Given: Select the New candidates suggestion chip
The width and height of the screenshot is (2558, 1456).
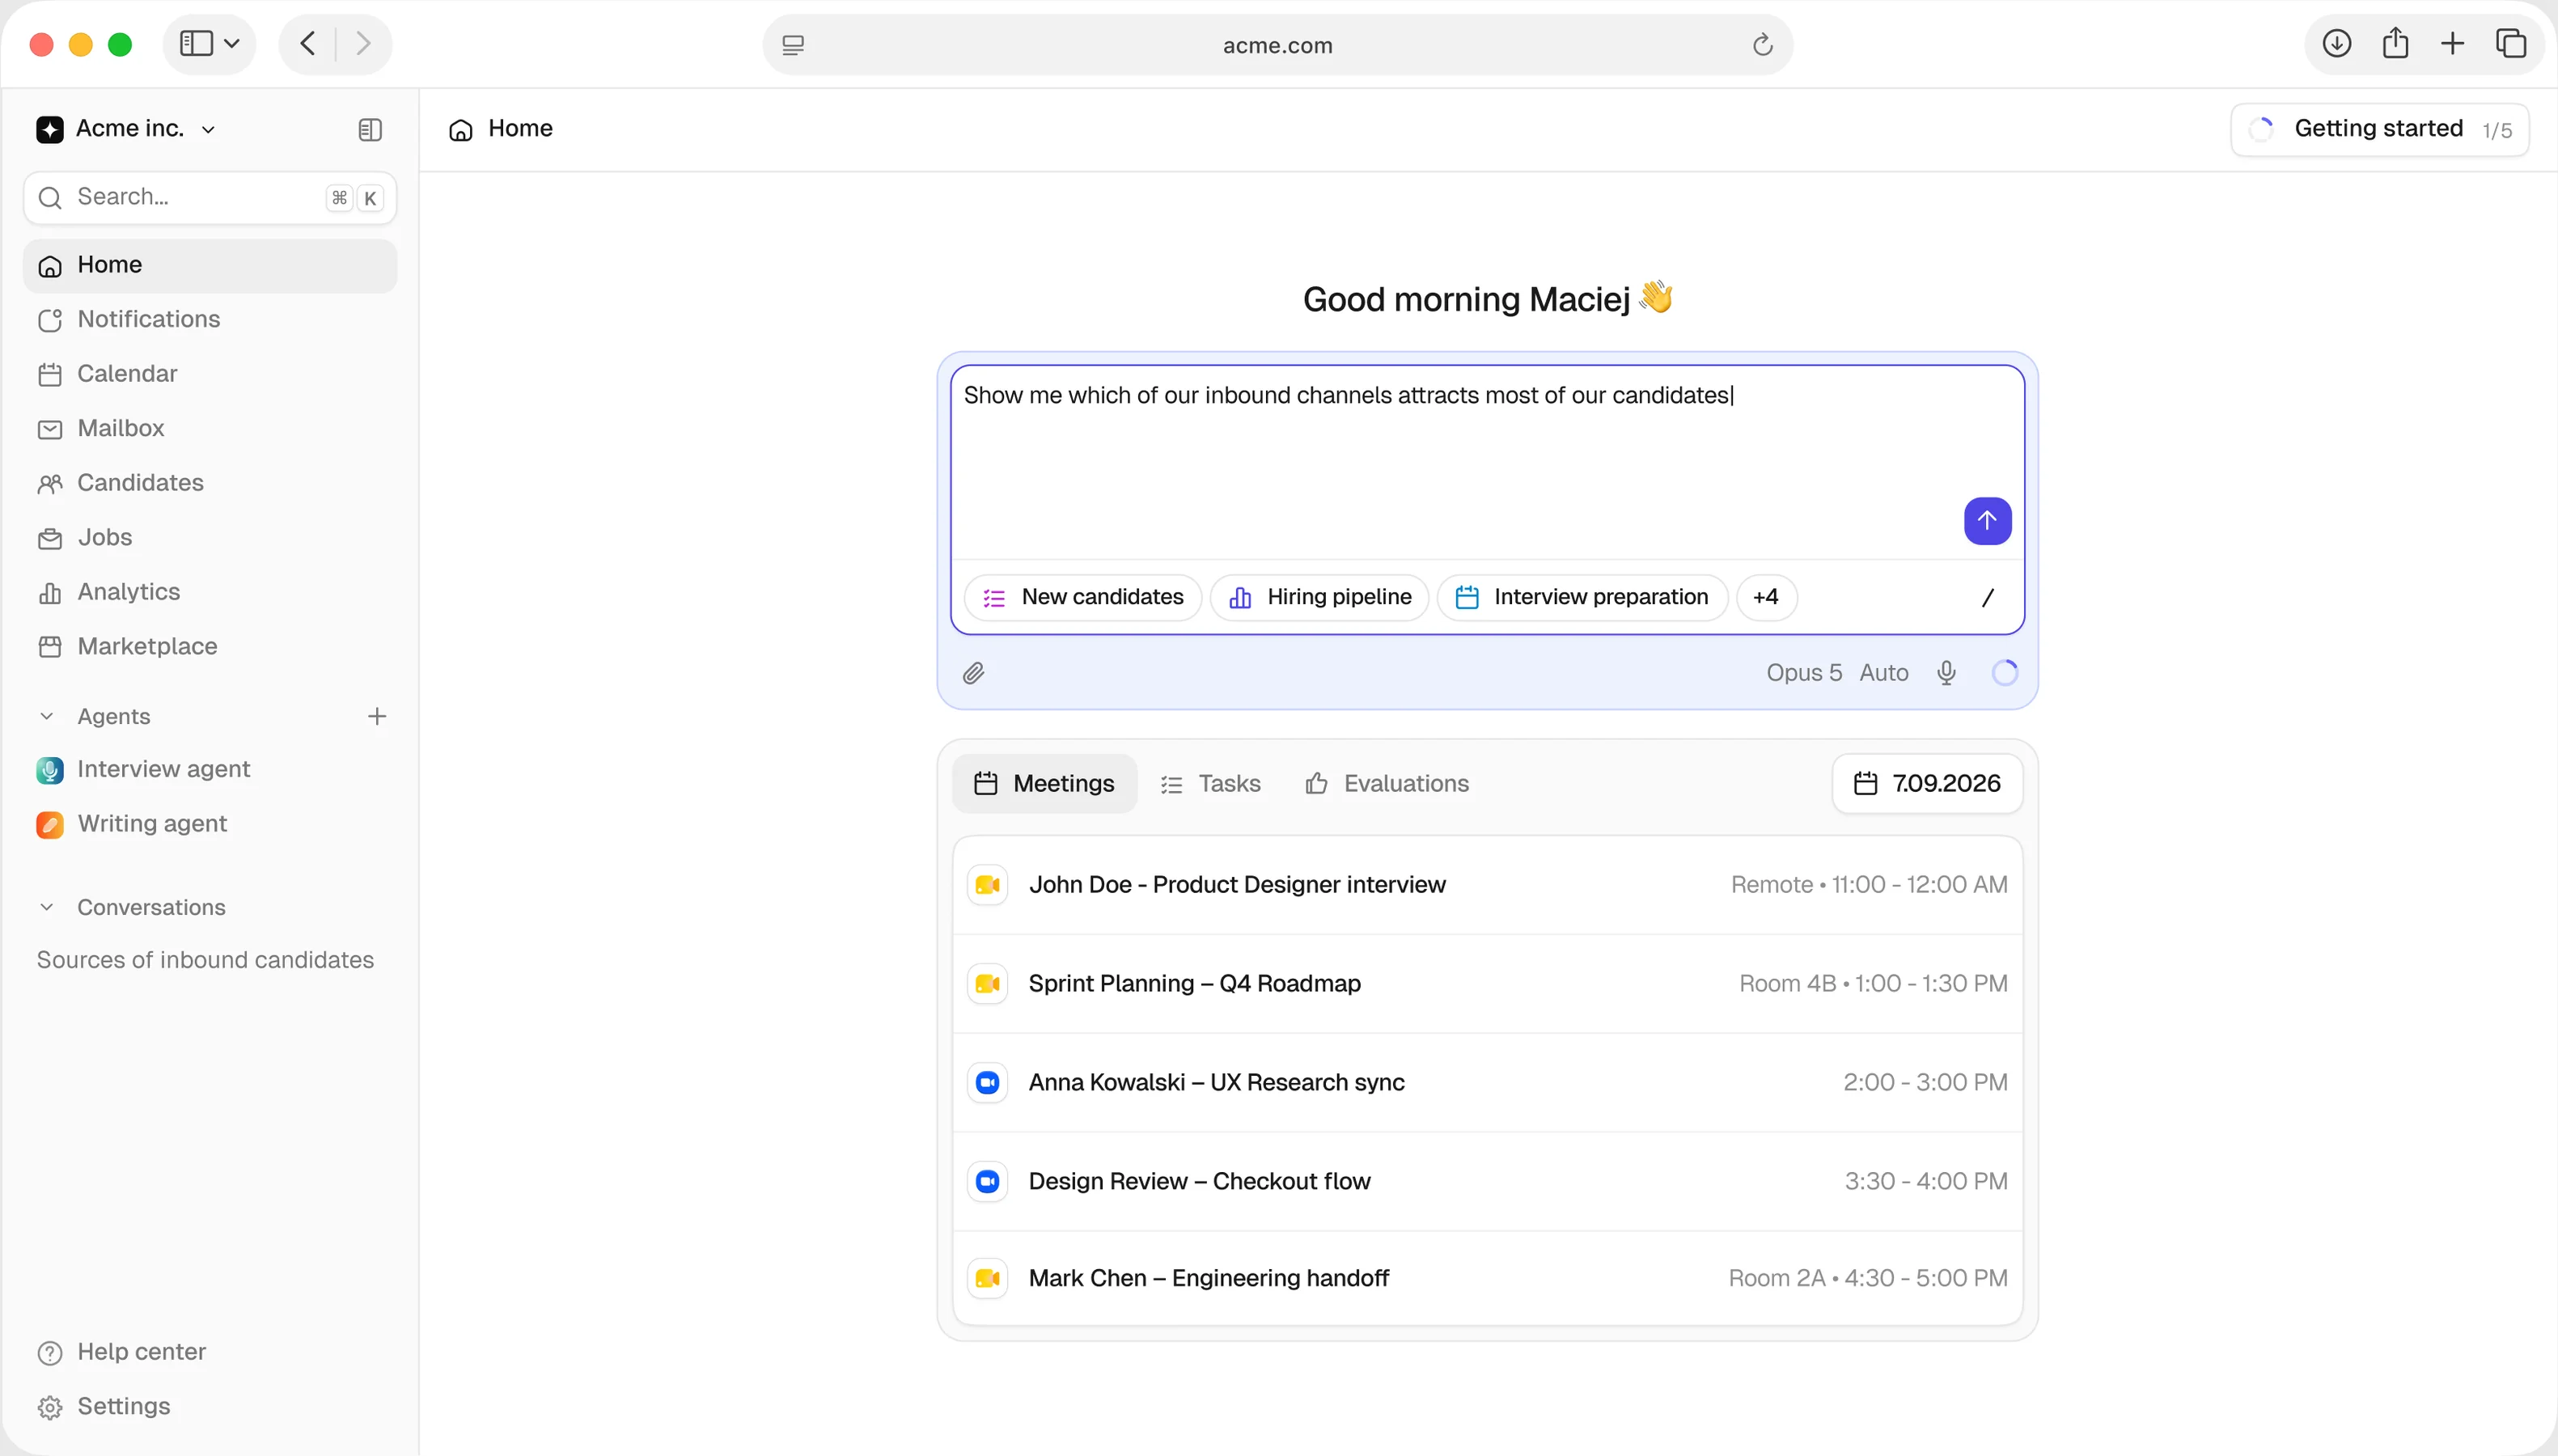Looking at the screenshot, I should [x=1083, y=598].
